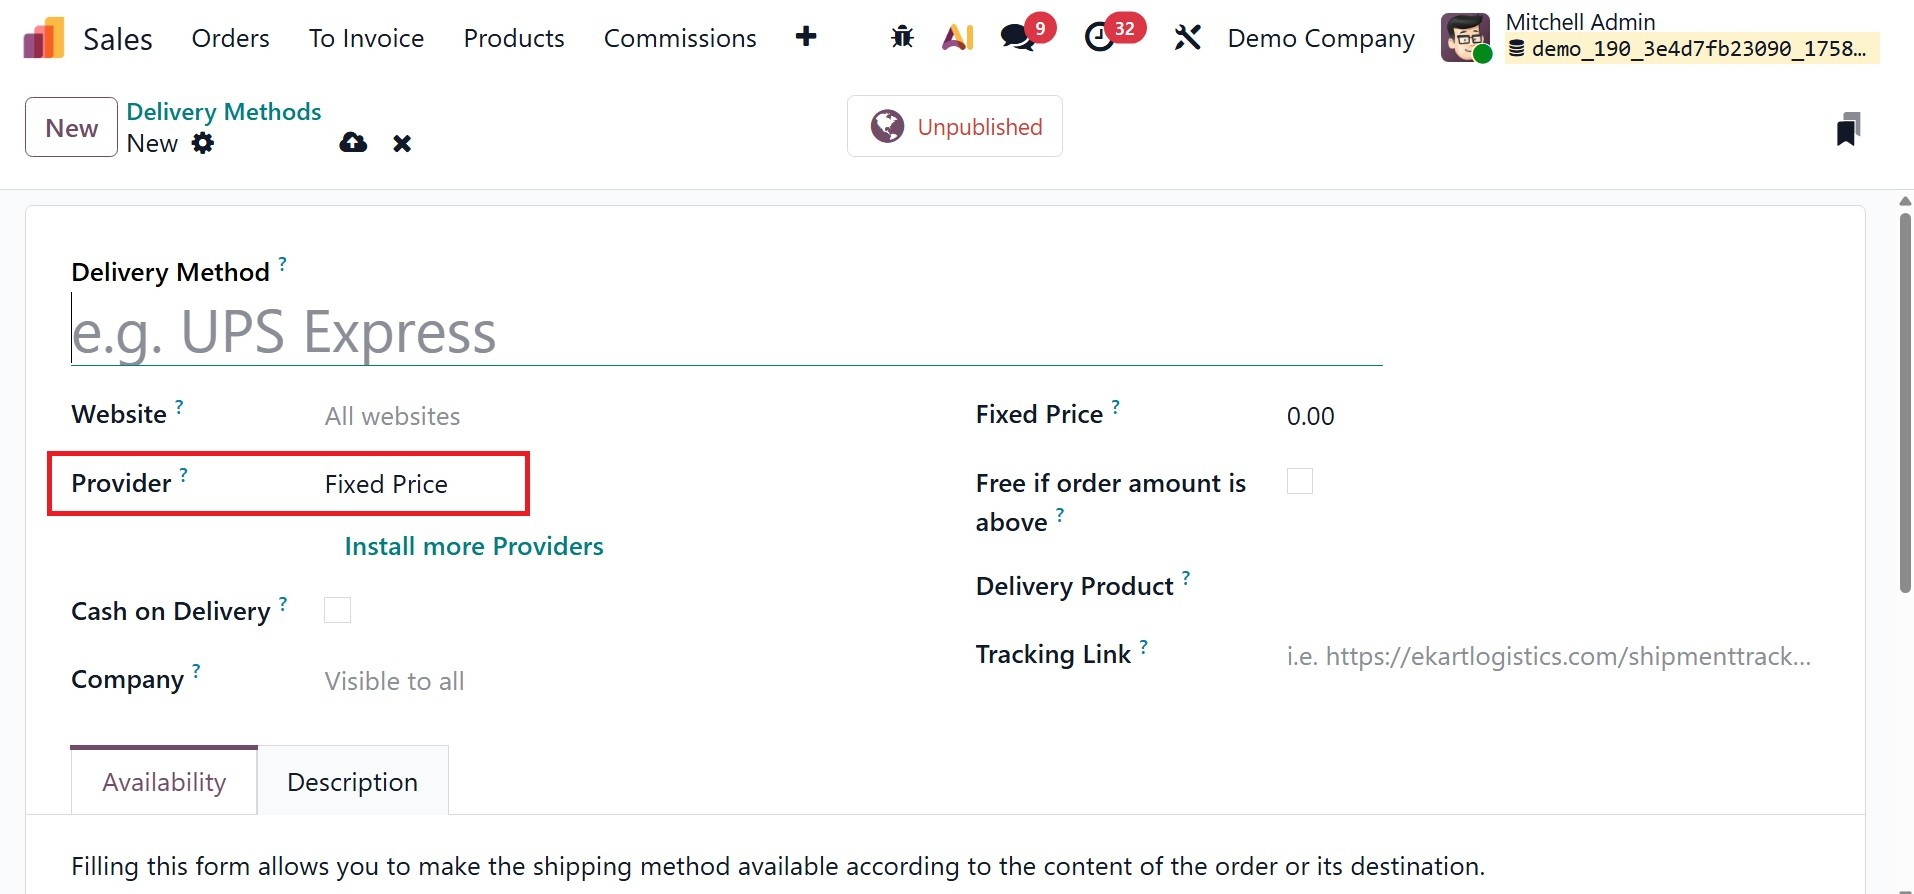The width and height of the screenshot is (1914, 894).
Task: Switch to the Description tab
Action: click(352, 782)
